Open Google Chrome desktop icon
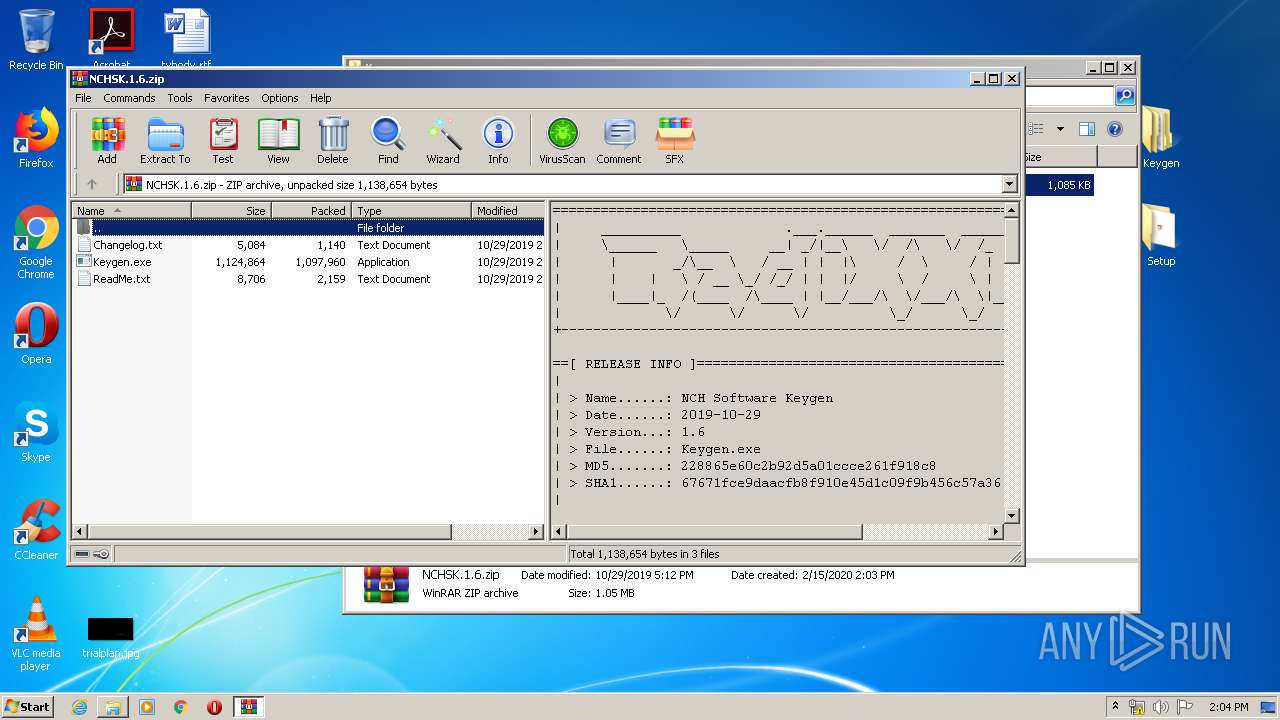Screen dimensions: 1280x720 (36, 242)
